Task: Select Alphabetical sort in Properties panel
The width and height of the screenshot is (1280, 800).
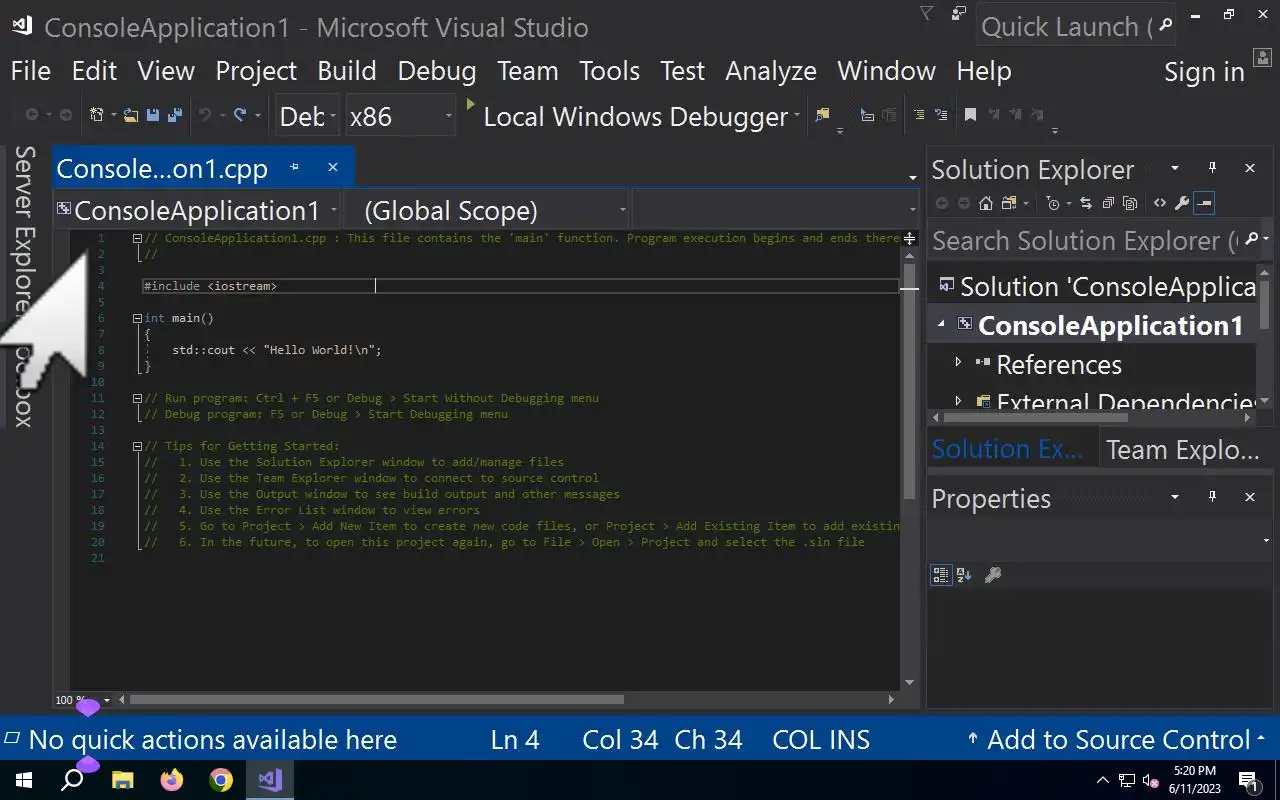Action: (x=964, y=575)
